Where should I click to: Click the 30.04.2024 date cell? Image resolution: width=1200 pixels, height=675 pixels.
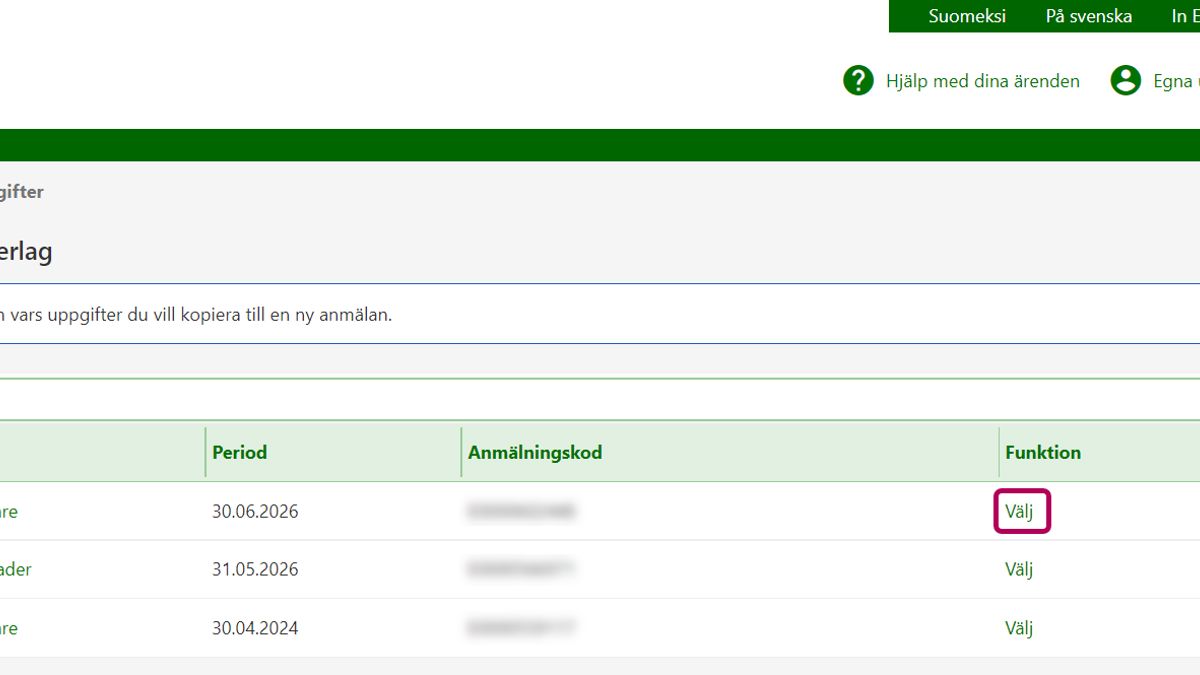[254, 628]
